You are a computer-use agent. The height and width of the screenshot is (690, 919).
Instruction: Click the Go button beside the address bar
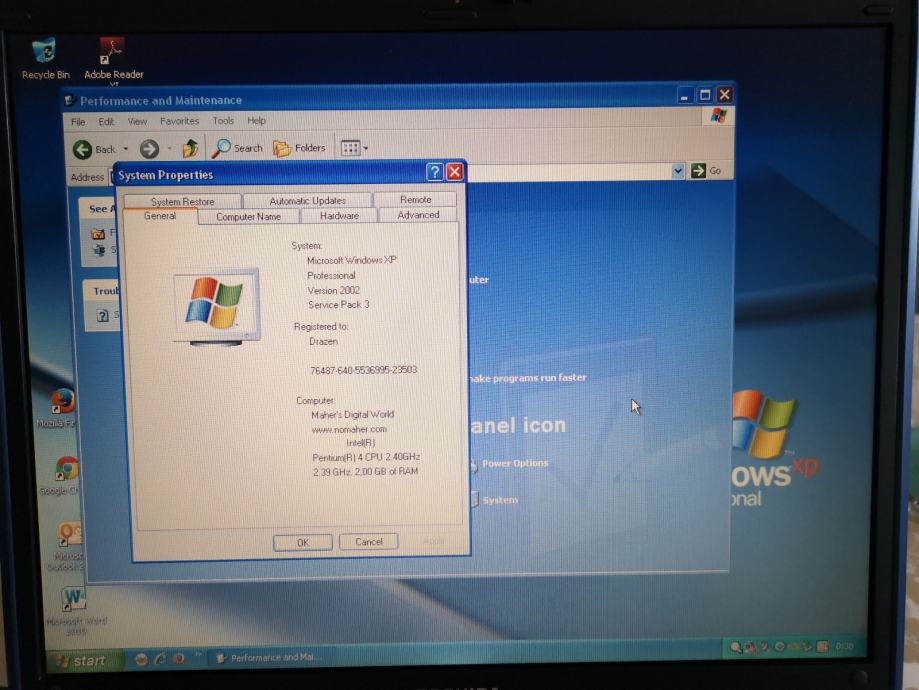pyautogui.click(x=706, y=171)
